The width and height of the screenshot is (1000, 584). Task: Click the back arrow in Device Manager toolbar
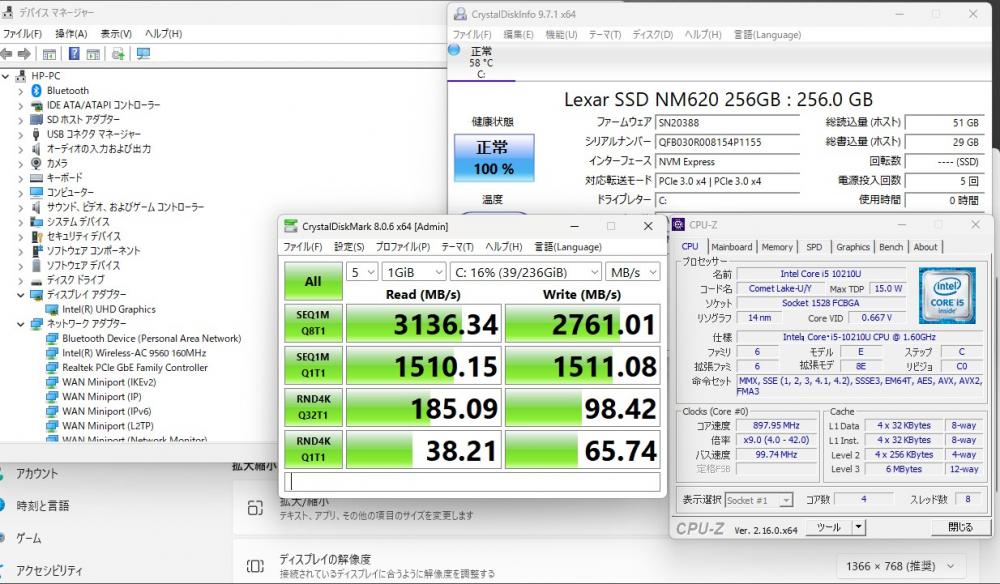pyautogui.click(x=7, y=54)
